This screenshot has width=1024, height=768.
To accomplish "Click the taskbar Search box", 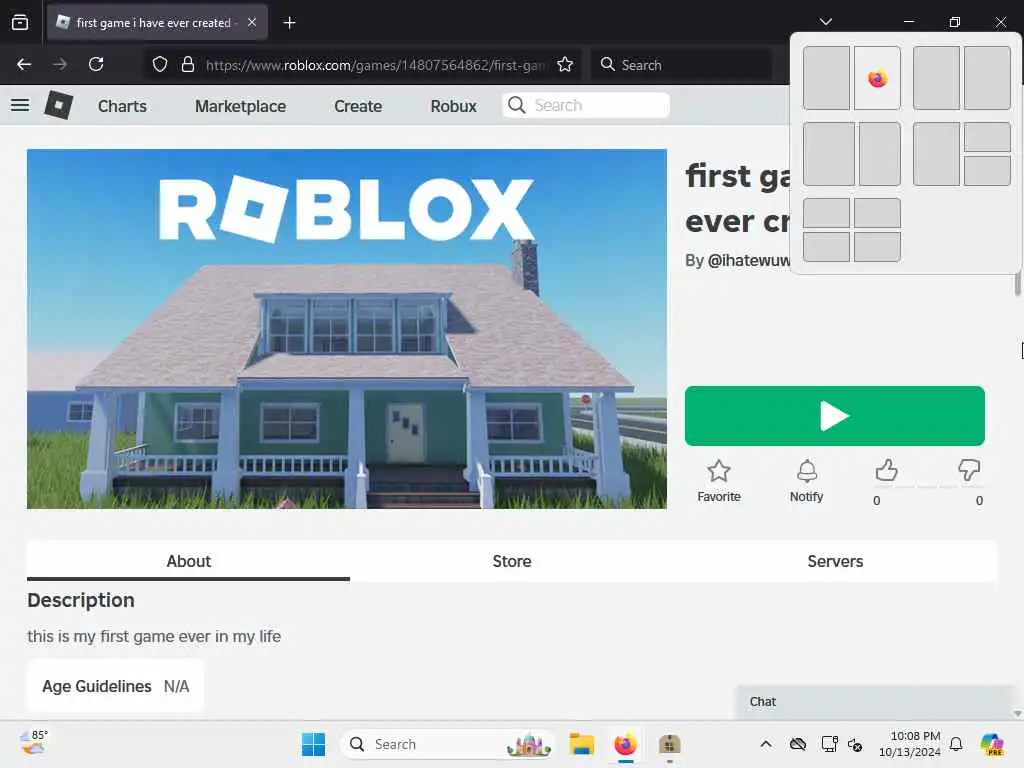I will click(x=447, y=744).
